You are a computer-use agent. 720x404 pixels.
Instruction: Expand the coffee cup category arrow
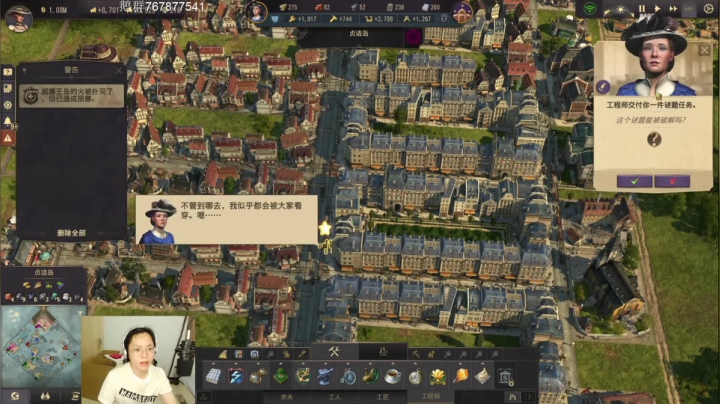click(x=393, y=365)
